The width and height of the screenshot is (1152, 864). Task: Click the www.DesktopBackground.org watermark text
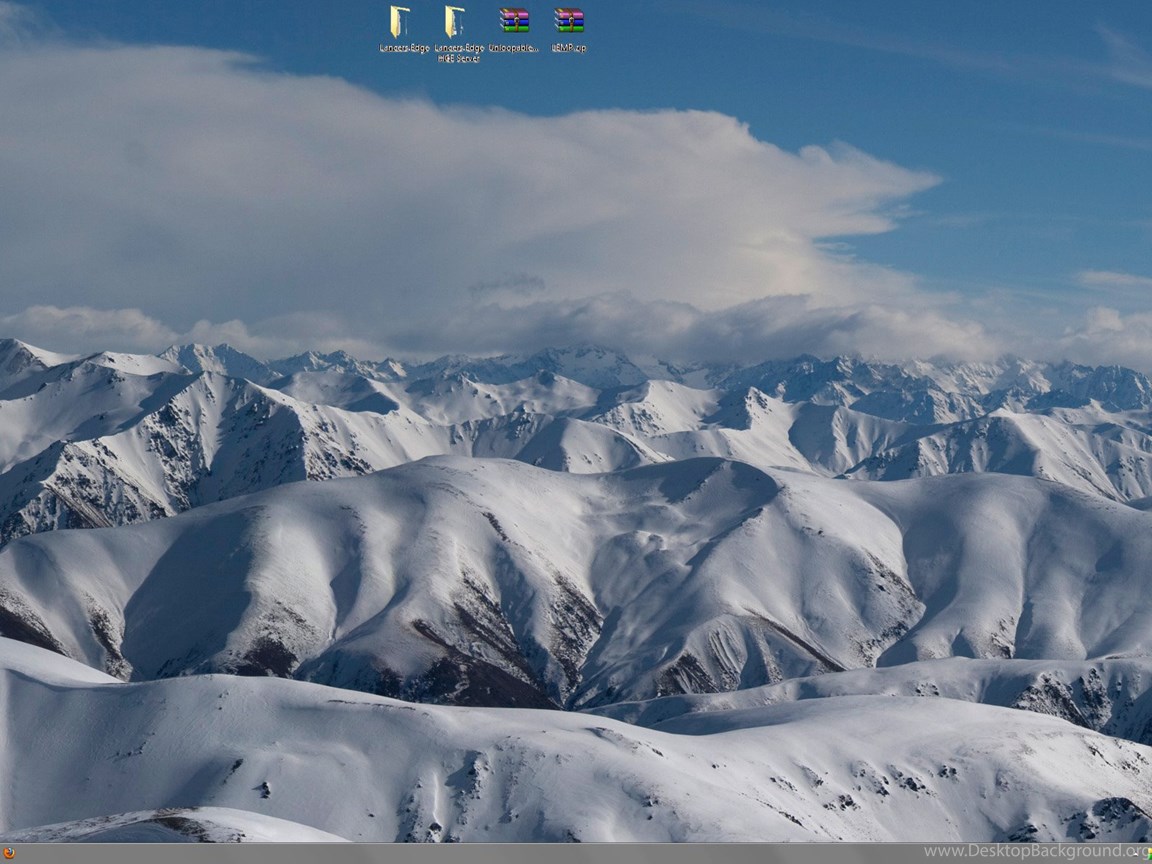tap(1029, 852)
